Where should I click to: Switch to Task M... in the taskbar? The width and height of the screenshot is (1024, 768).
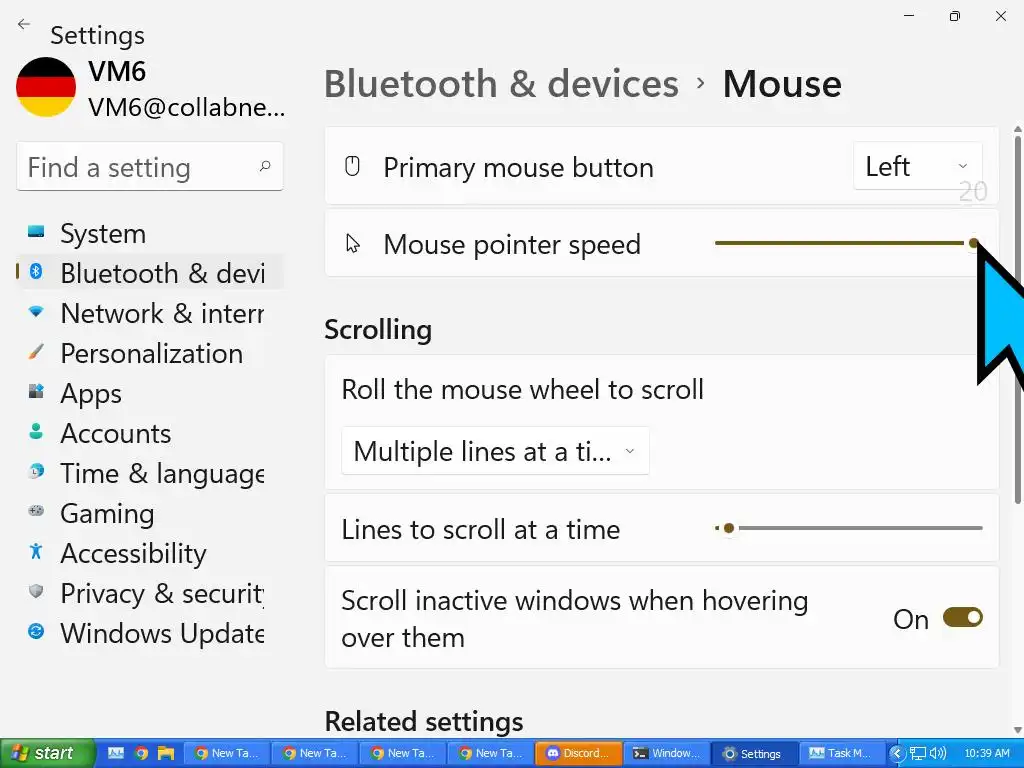click(x=841, y=753)
